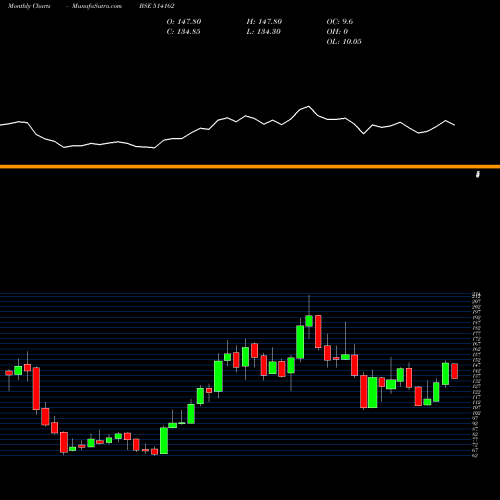Click the 'OL: 10.05' reading
This screenshot has height=500, width=500.
(344, 42)
